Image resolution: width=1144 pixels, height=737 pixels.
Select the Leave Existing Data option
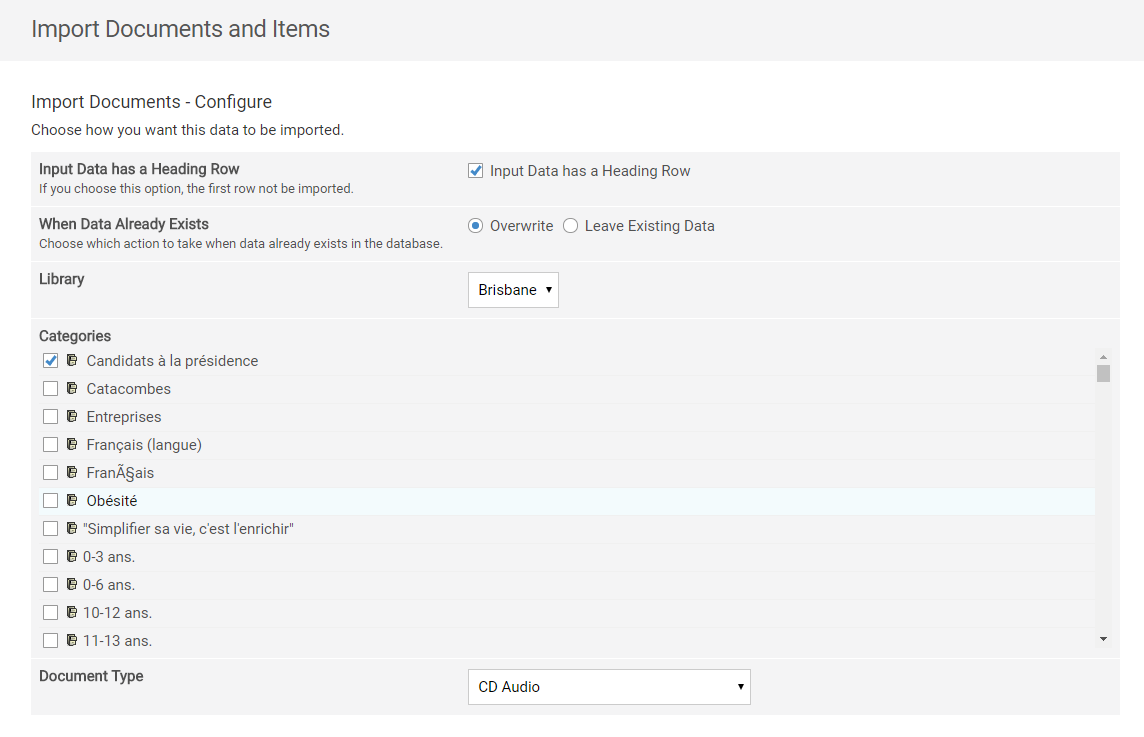570,226
